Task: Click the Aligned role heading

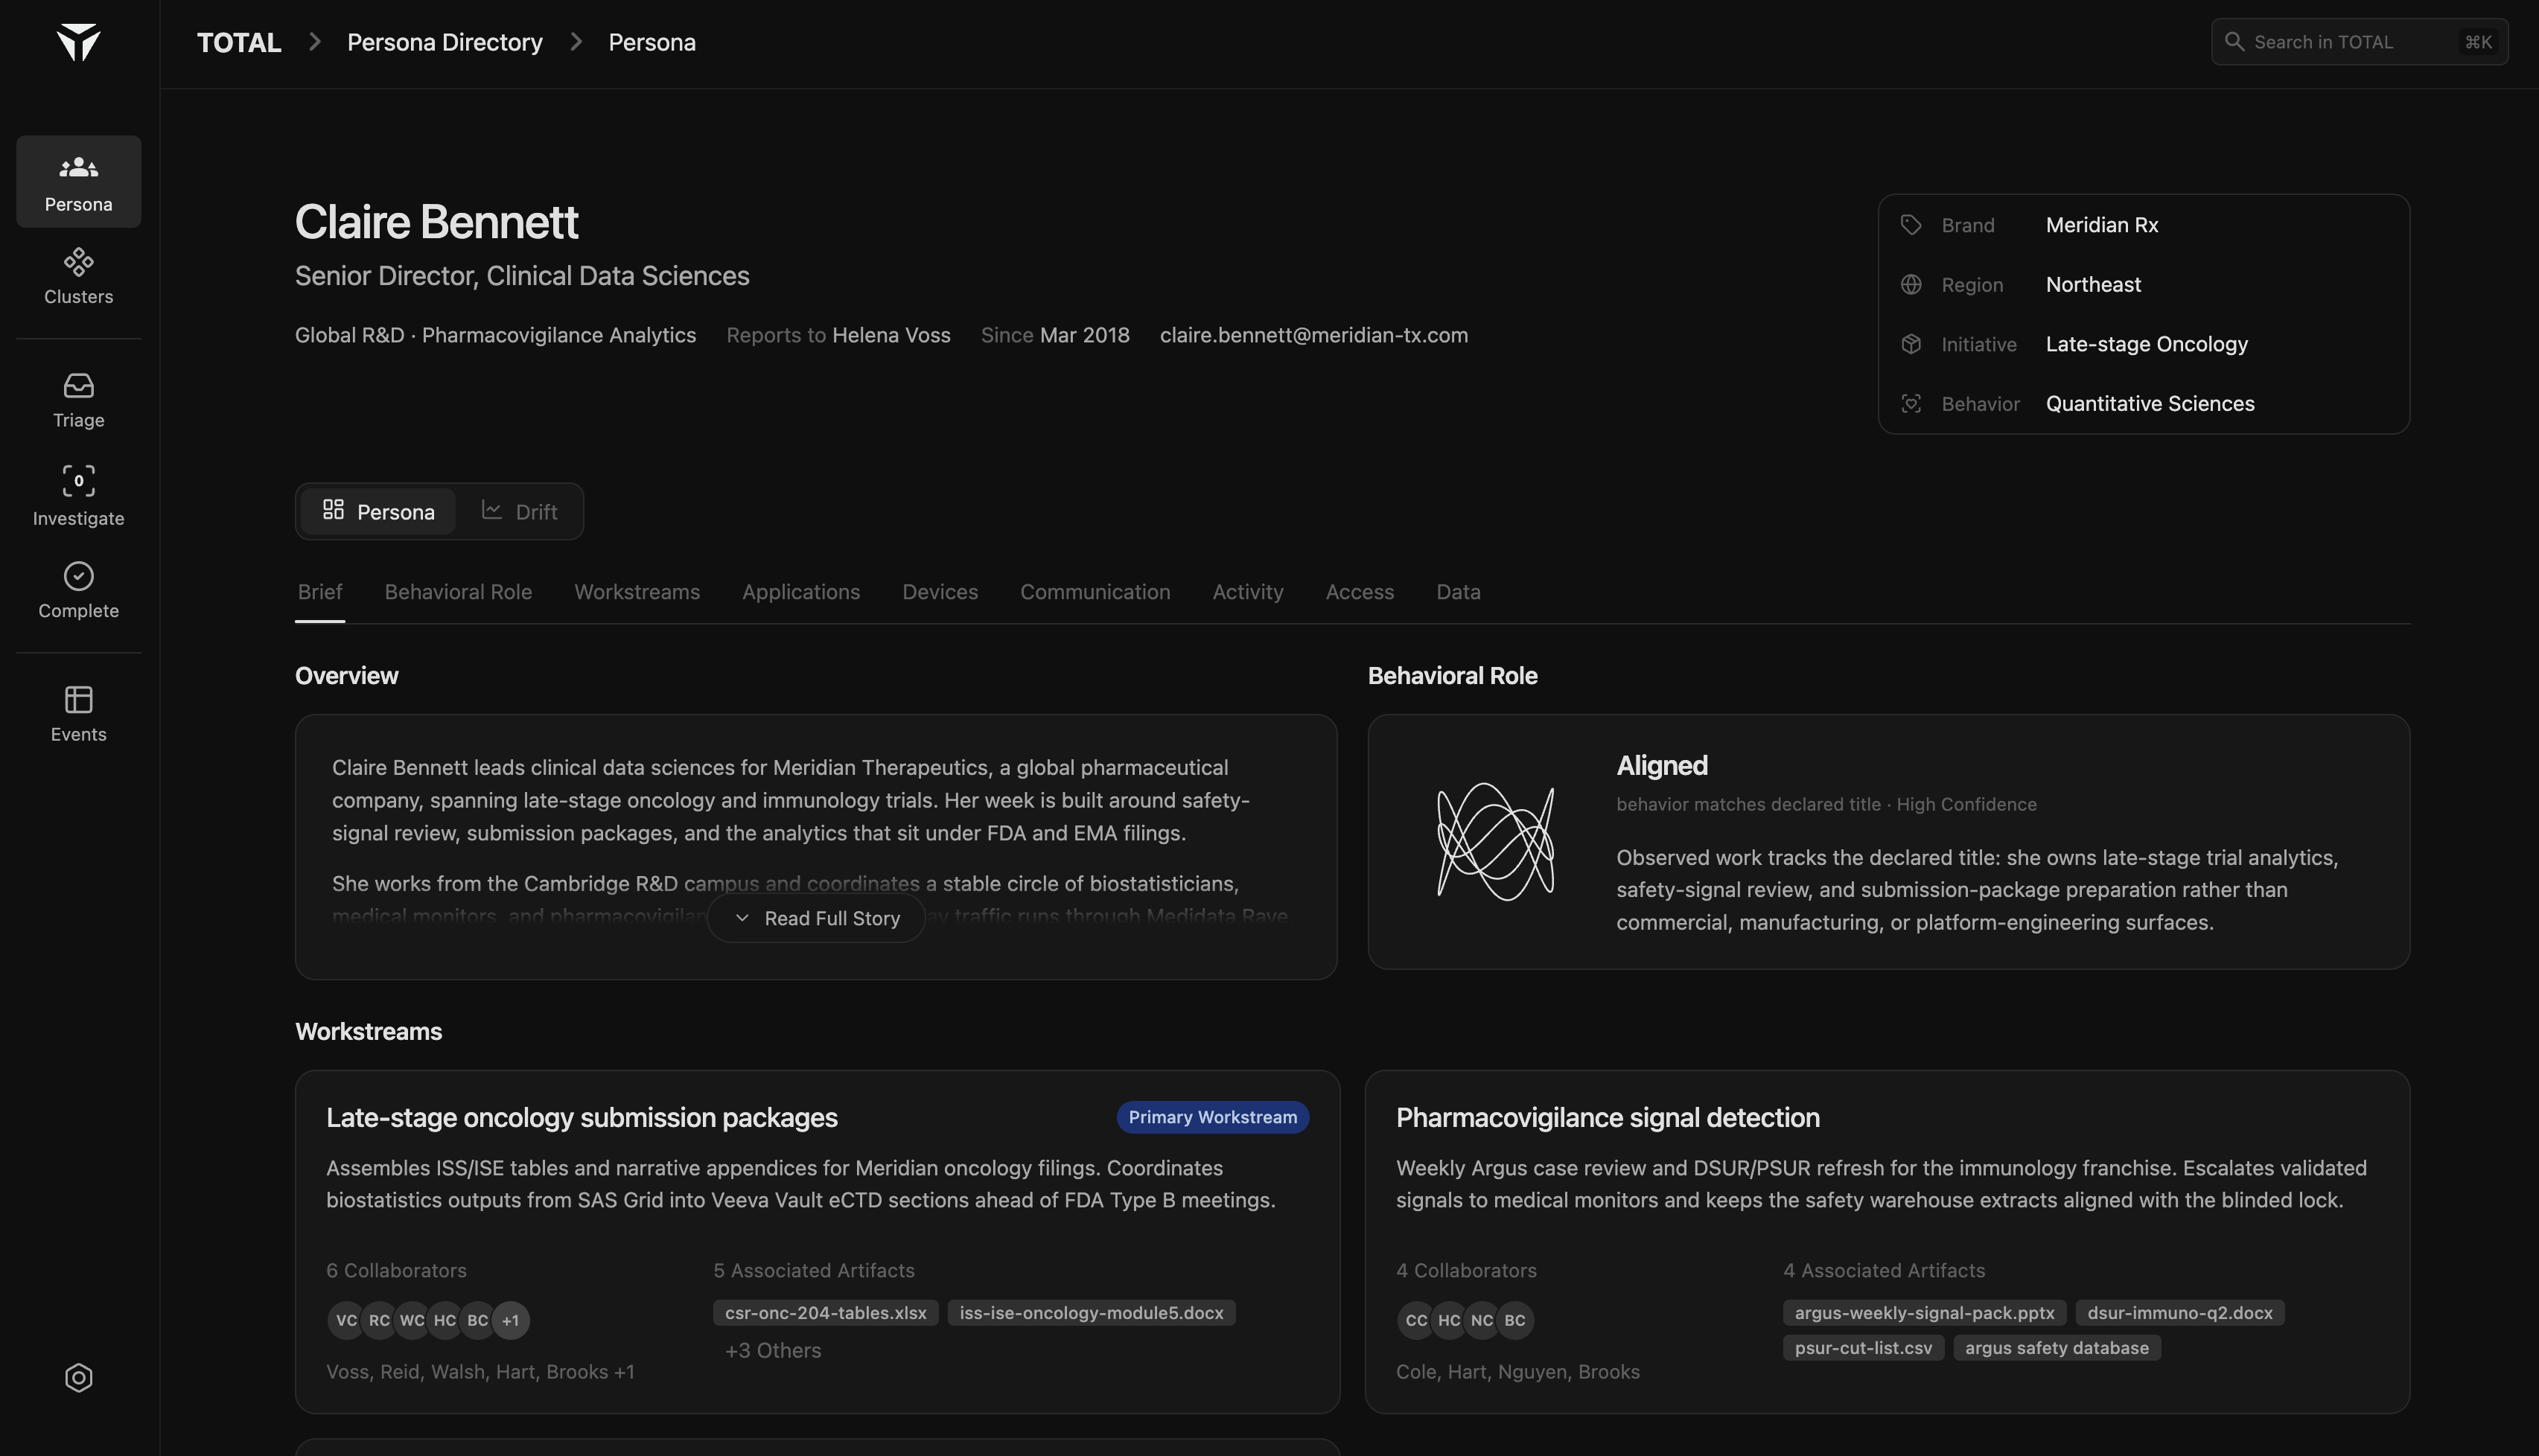Action: point(1662,766)
